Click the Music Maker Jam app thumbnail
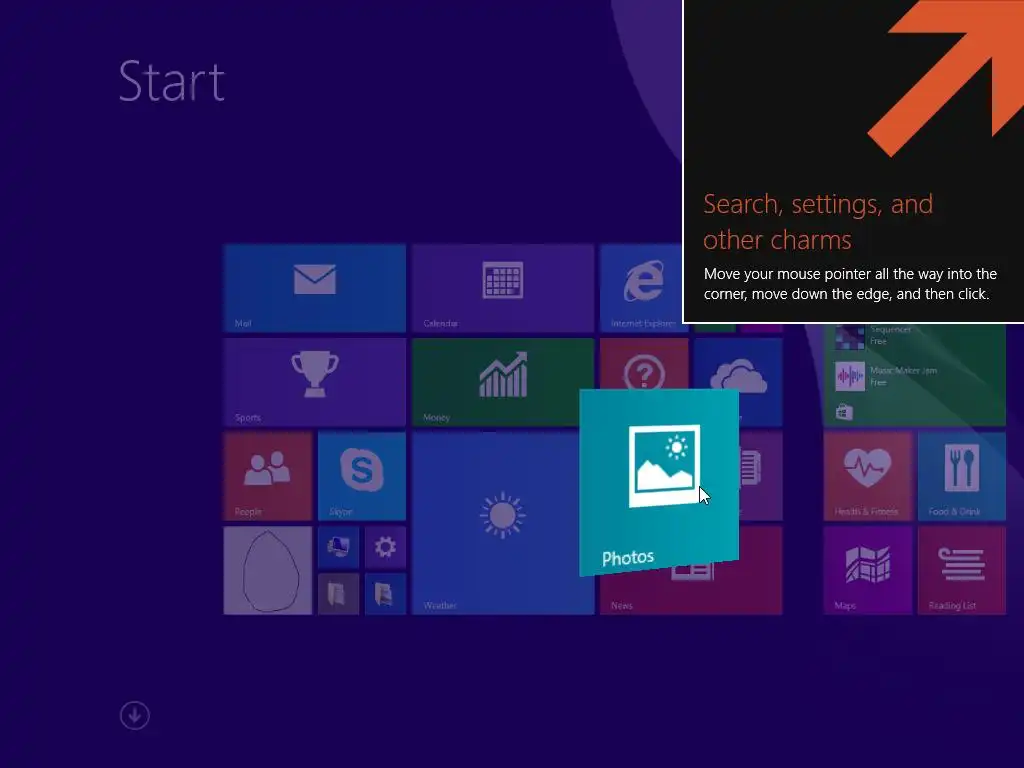The height and width of the screenshot is (768, 1024). 850,376
